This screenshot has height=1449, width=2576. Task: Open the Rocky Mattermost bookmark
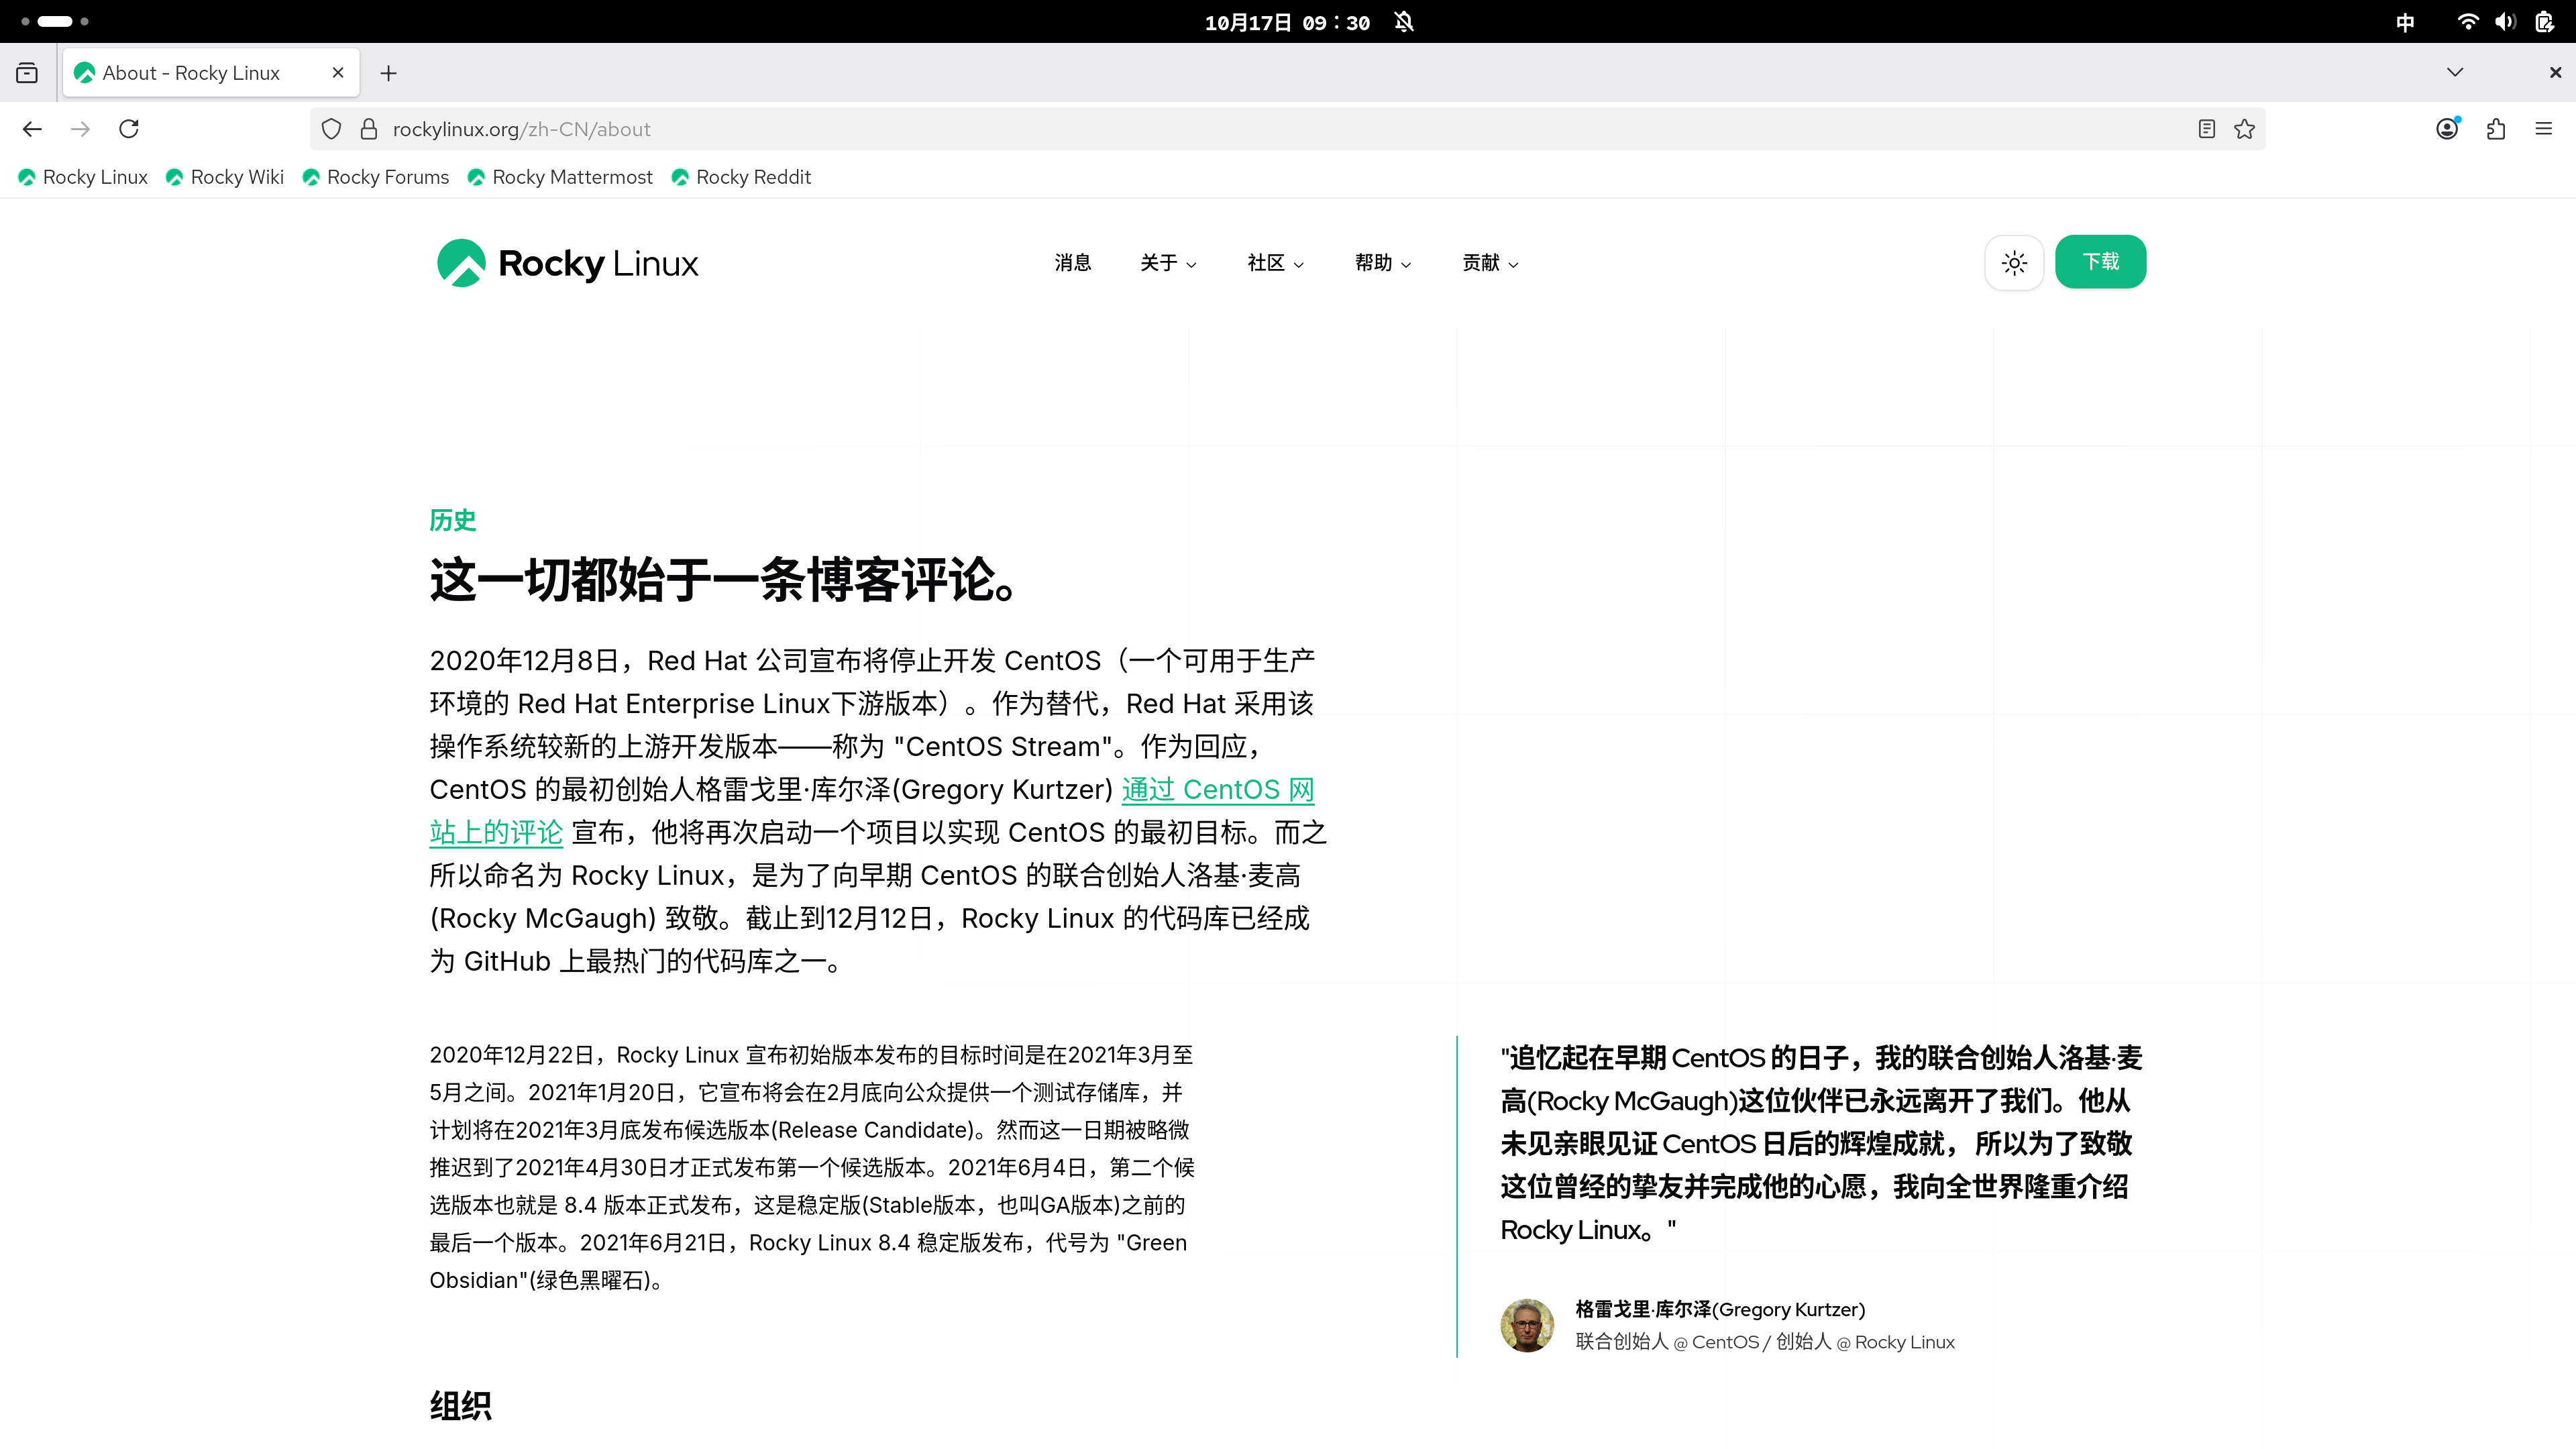pos(560,177)
